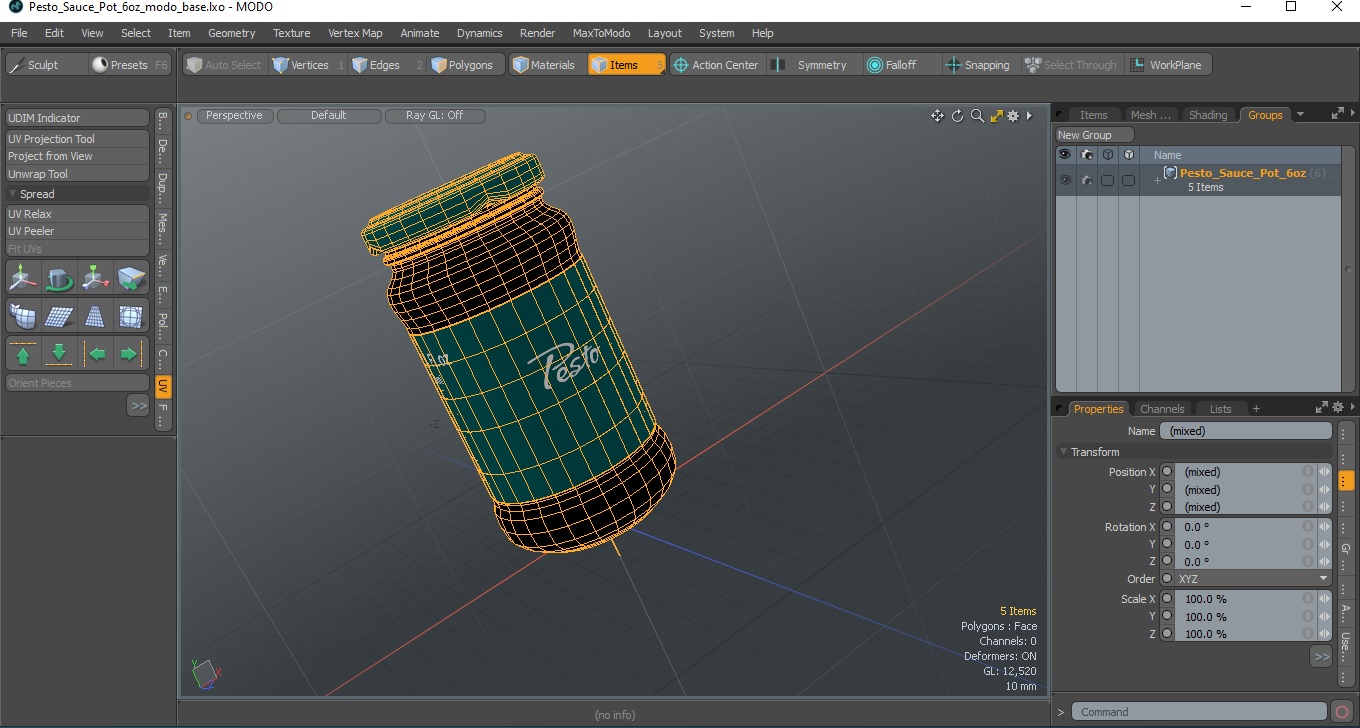Click the green right-arrow align icon
The width and height of the screenshot is (1360, 728).
point(129,354)
